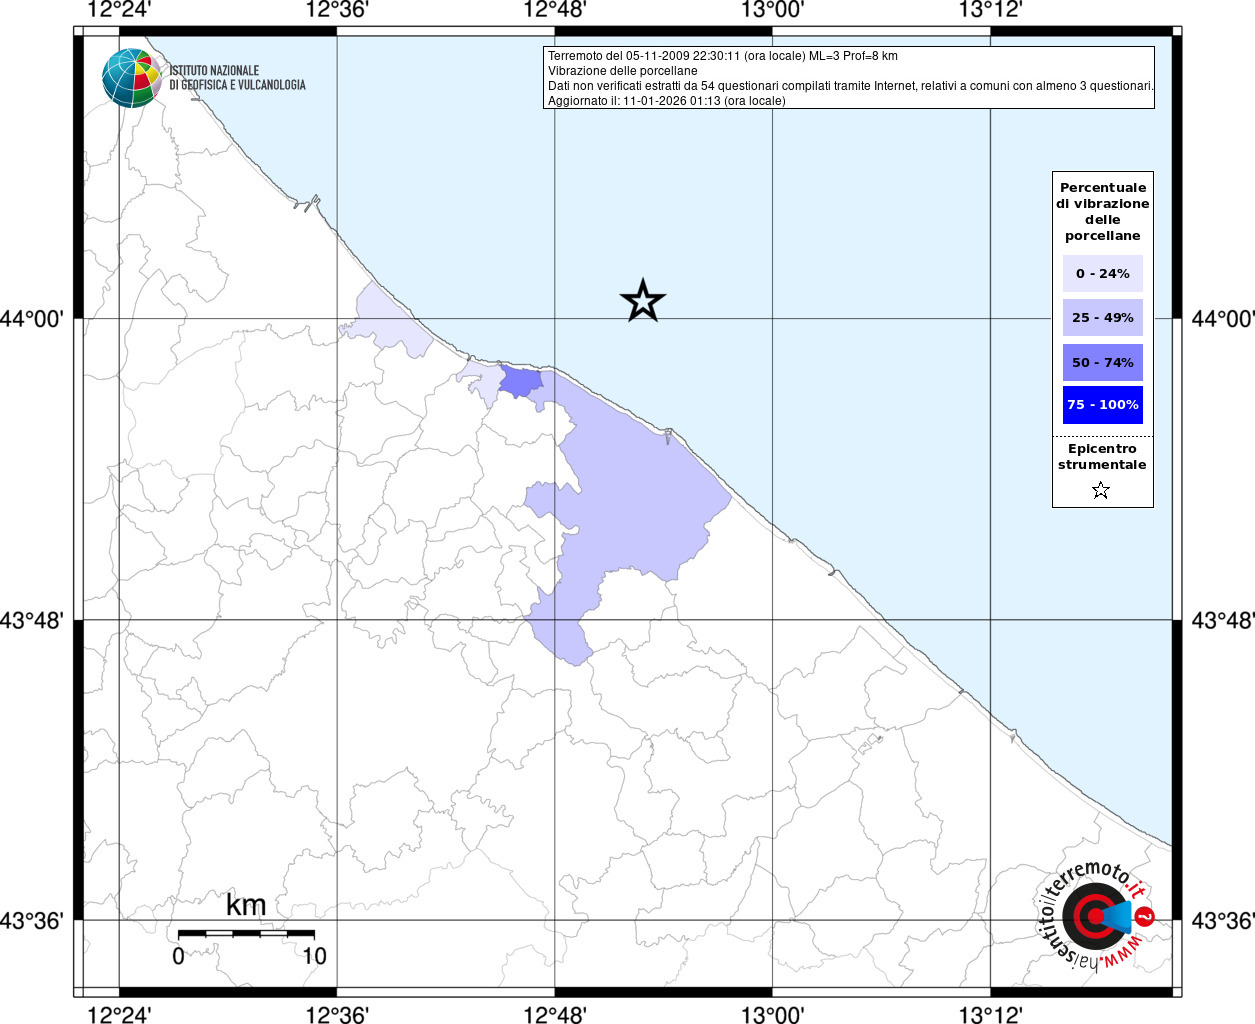The image size is (1255, 1024).
Task: Click the top axis label 12°24'
Action: pos(119,11)
